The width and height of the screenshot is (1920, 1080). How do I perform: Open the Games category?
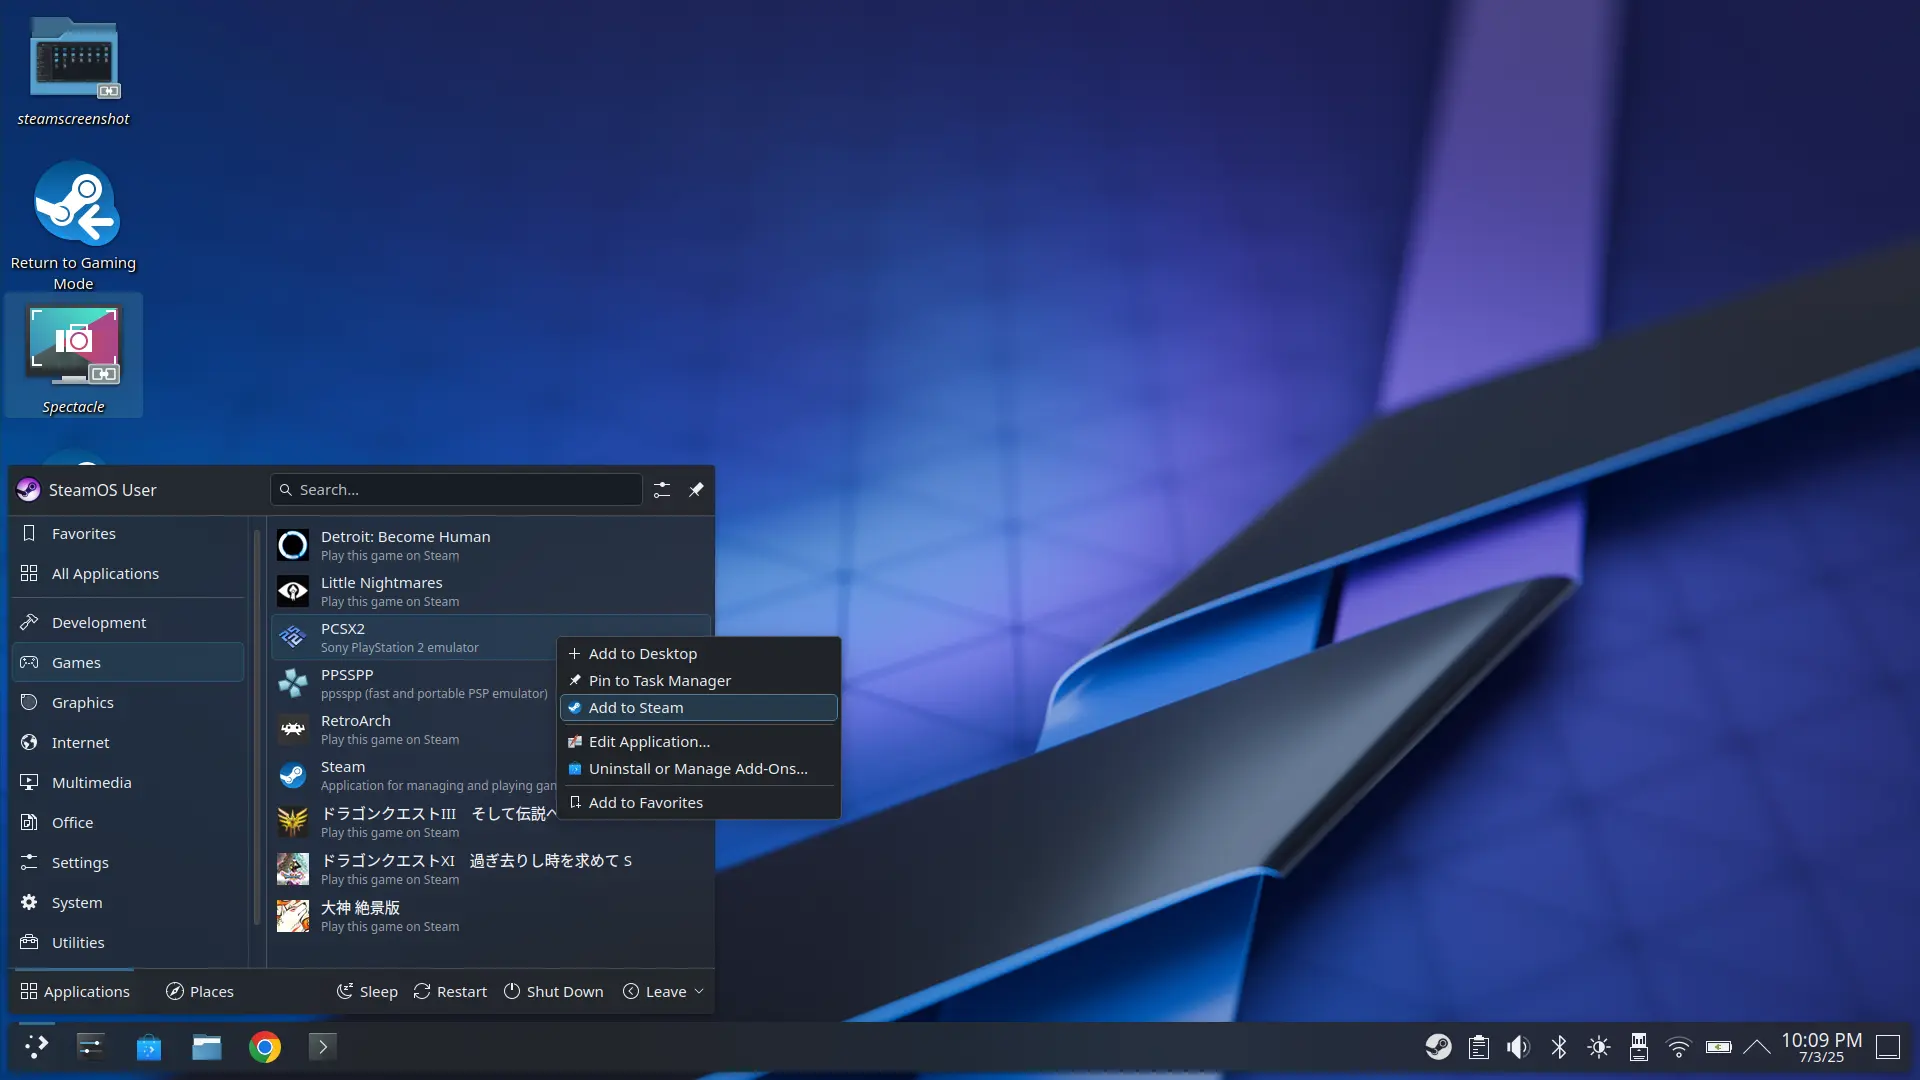coord(128,663)
